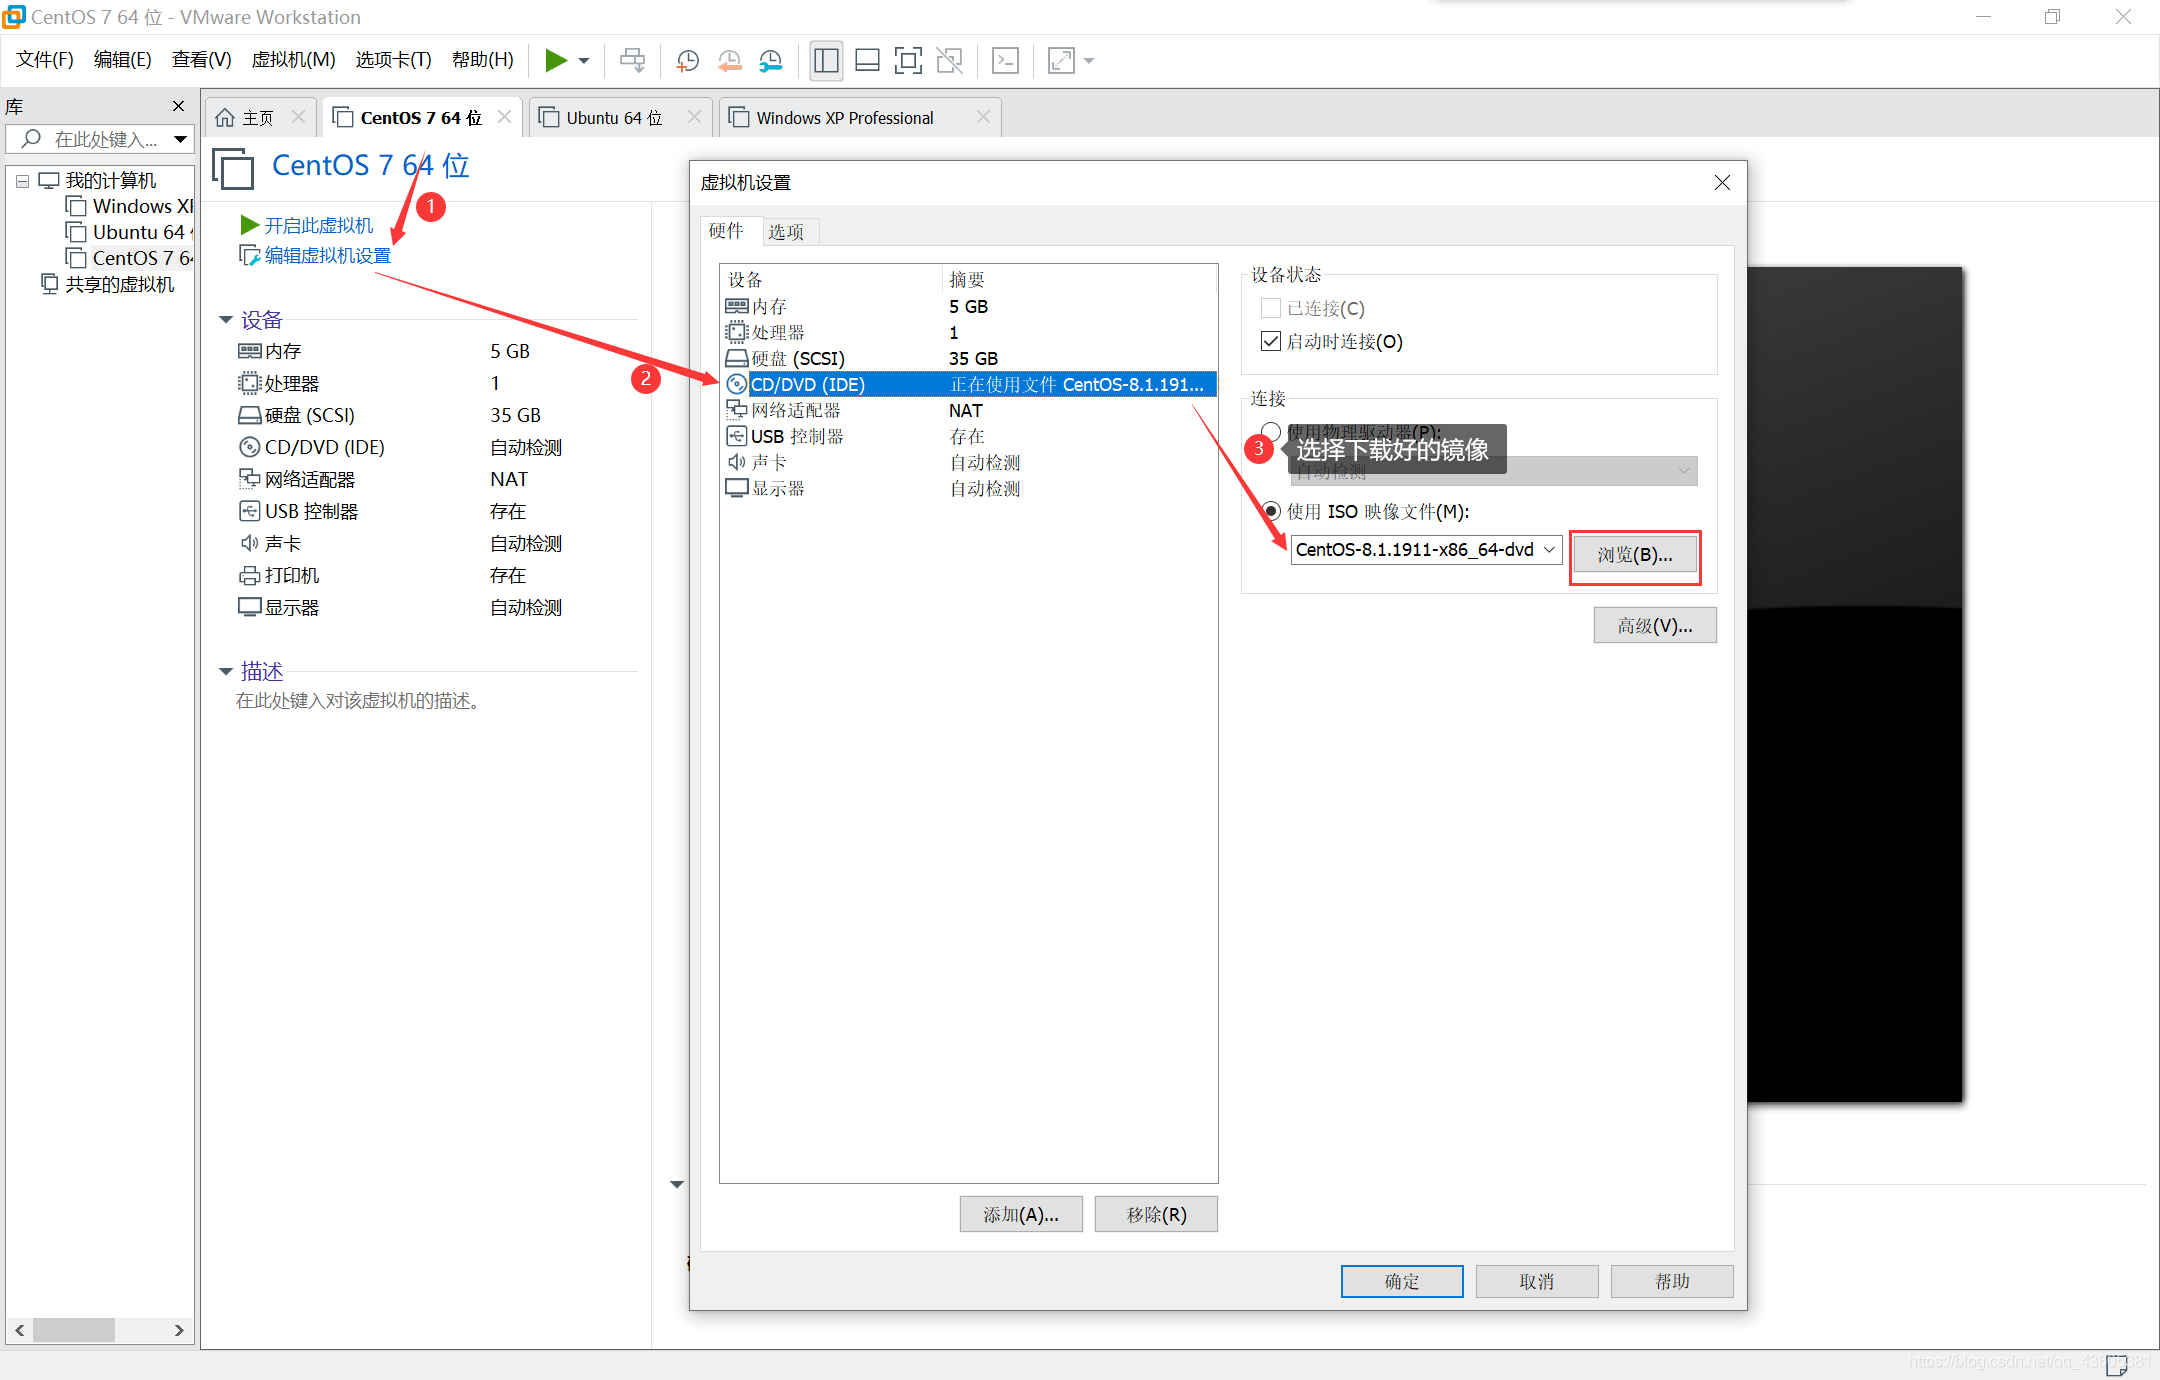Select CentOS 7 64 in the library tree

click(x=130, y=258)
